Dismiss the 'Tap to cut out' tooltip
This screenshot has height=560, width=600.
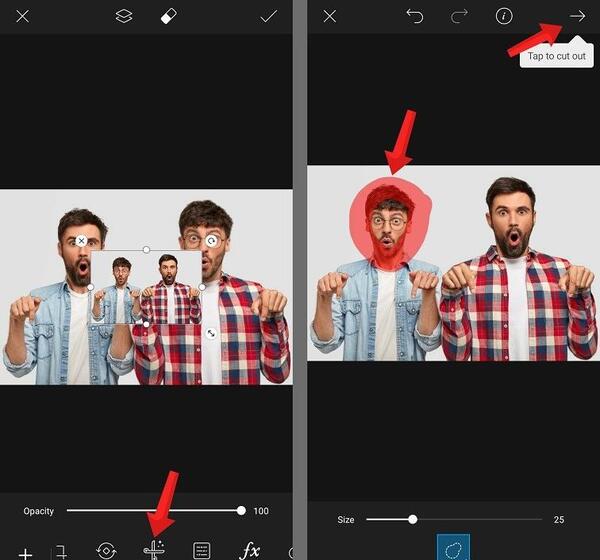coord(557,56)
